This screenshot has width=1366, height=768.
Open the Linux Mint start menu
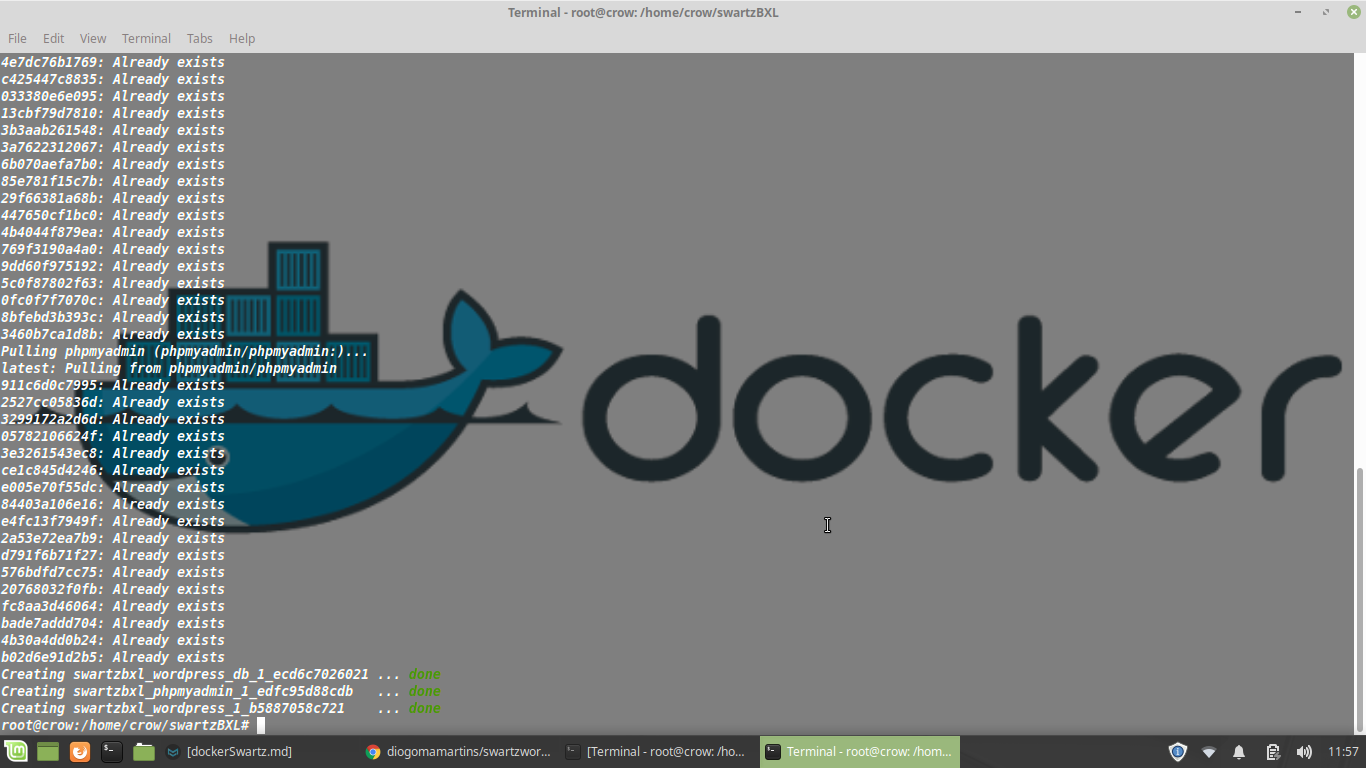[16, 752]
